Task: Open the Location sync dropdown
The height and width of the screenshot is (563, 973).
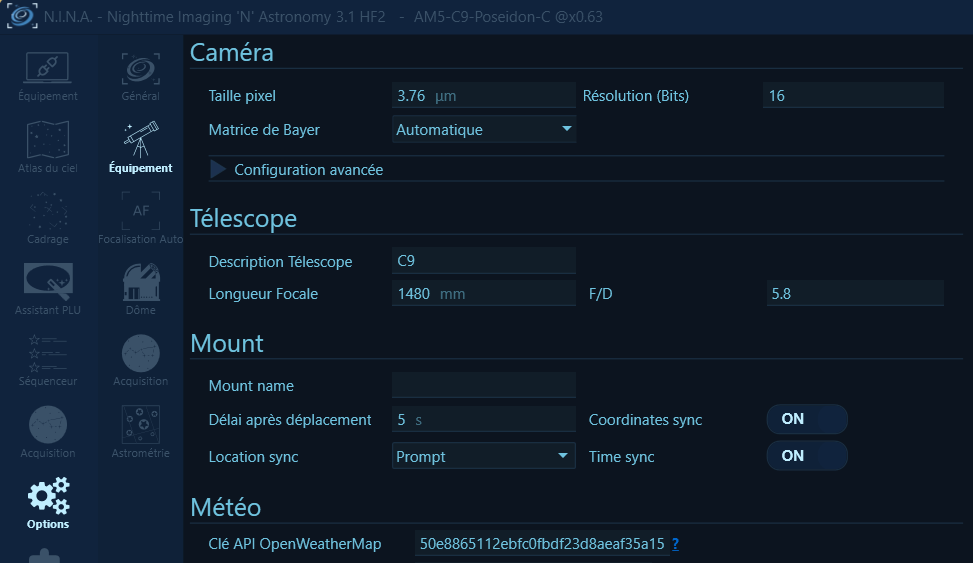Action: (484, 456)
